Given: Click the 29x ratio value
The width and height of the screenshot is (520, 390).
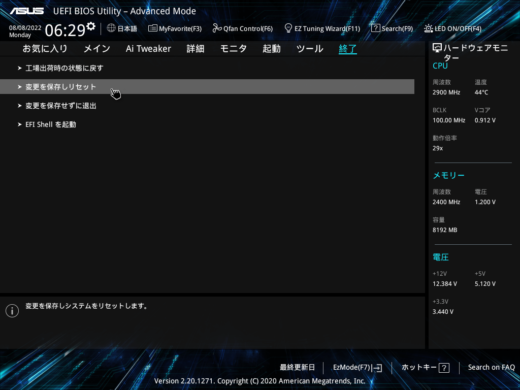Looking at the screenshot, I should point(438,148).
